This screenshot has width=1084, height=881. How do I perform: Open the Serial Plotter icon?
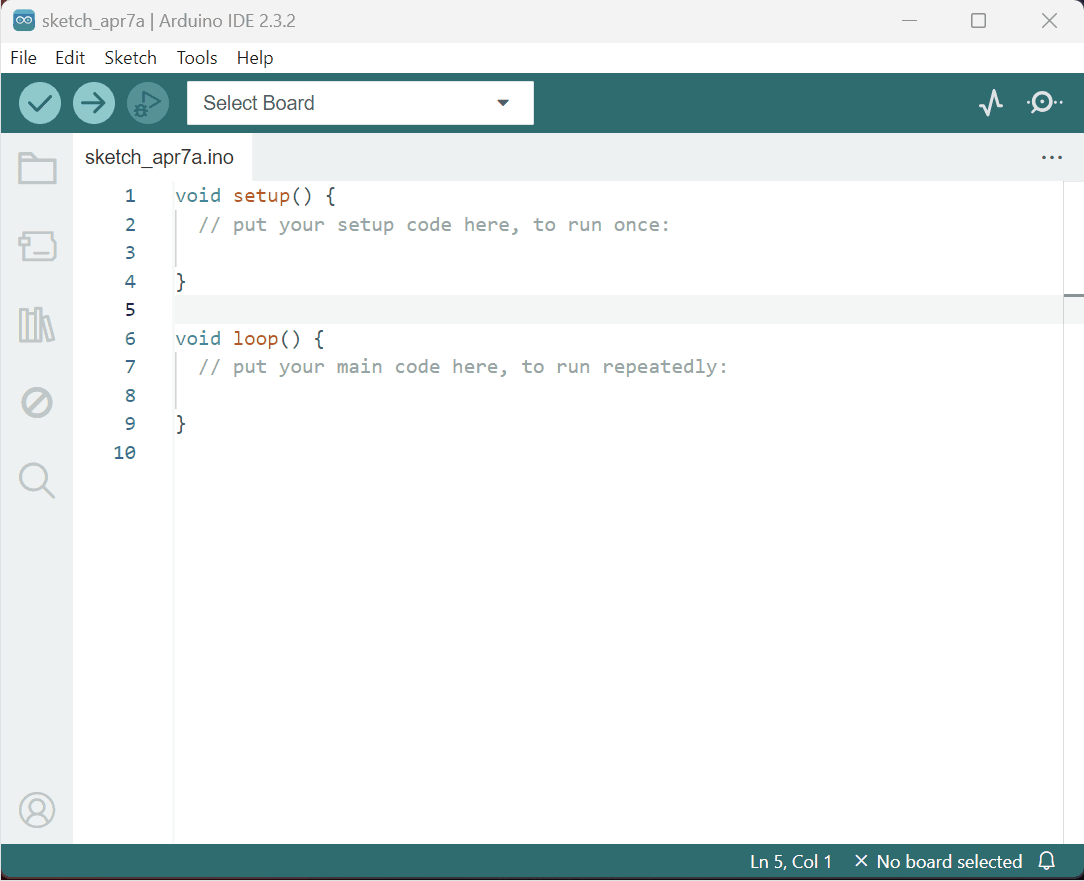991,102
